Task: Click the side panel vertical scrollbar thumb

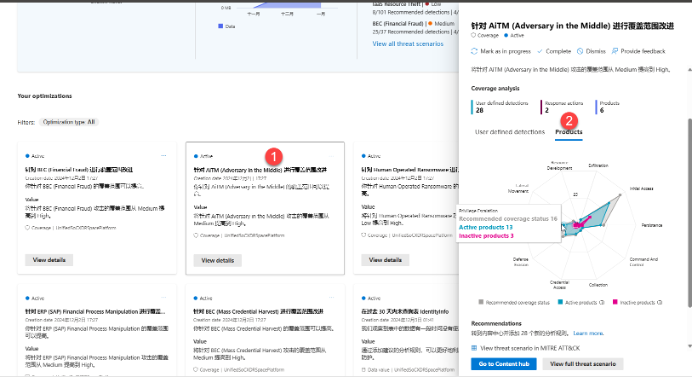Action: coord(689,213)
